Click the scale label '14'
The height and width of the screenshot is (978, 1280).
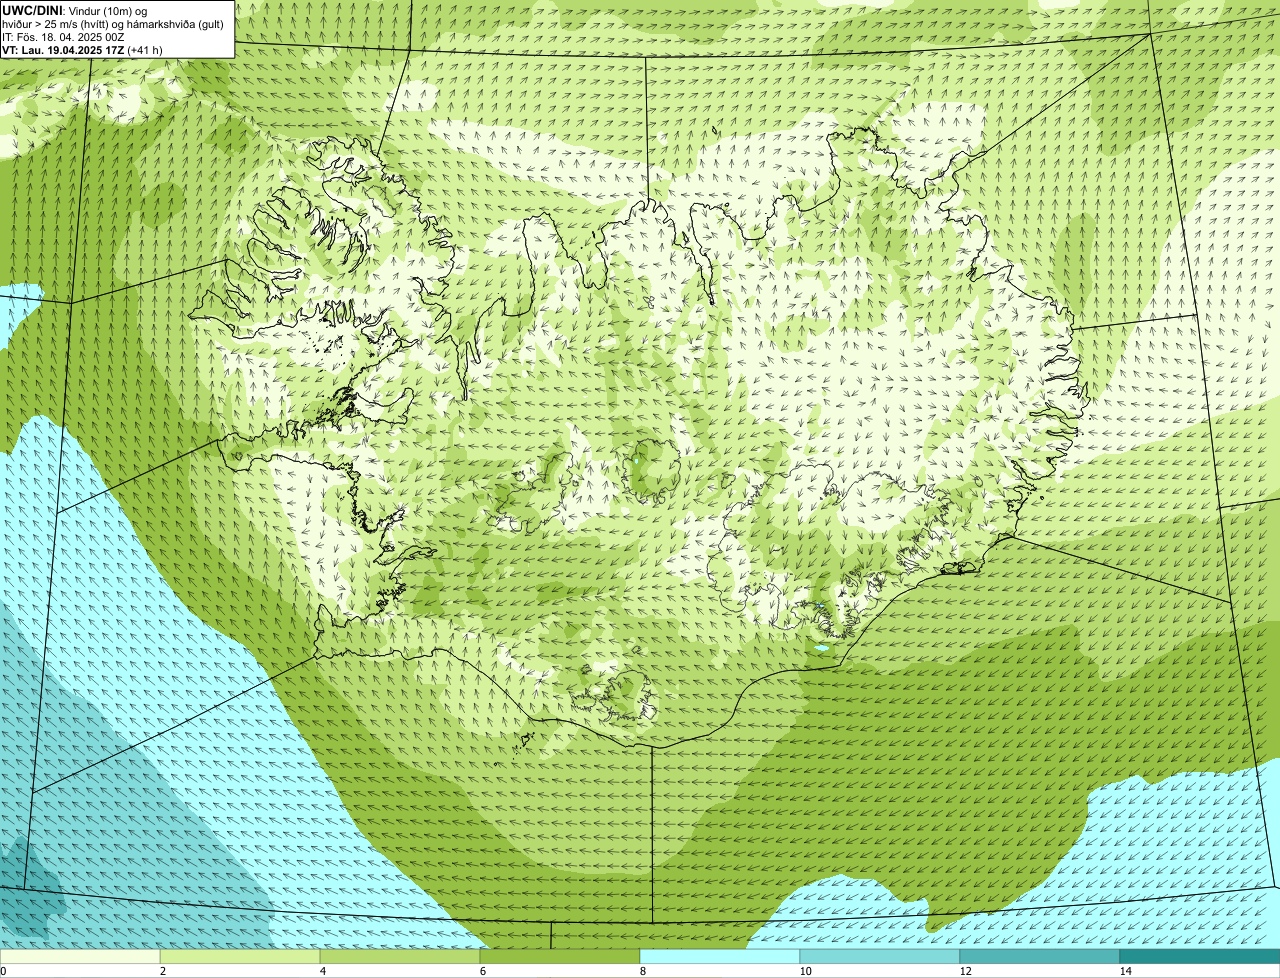click(1125, 971)
